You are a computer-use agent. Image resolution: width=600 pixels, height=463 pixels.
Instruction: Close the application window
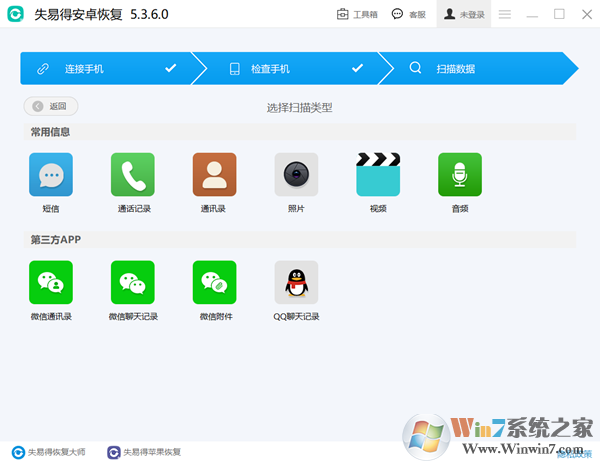point(587,14)
